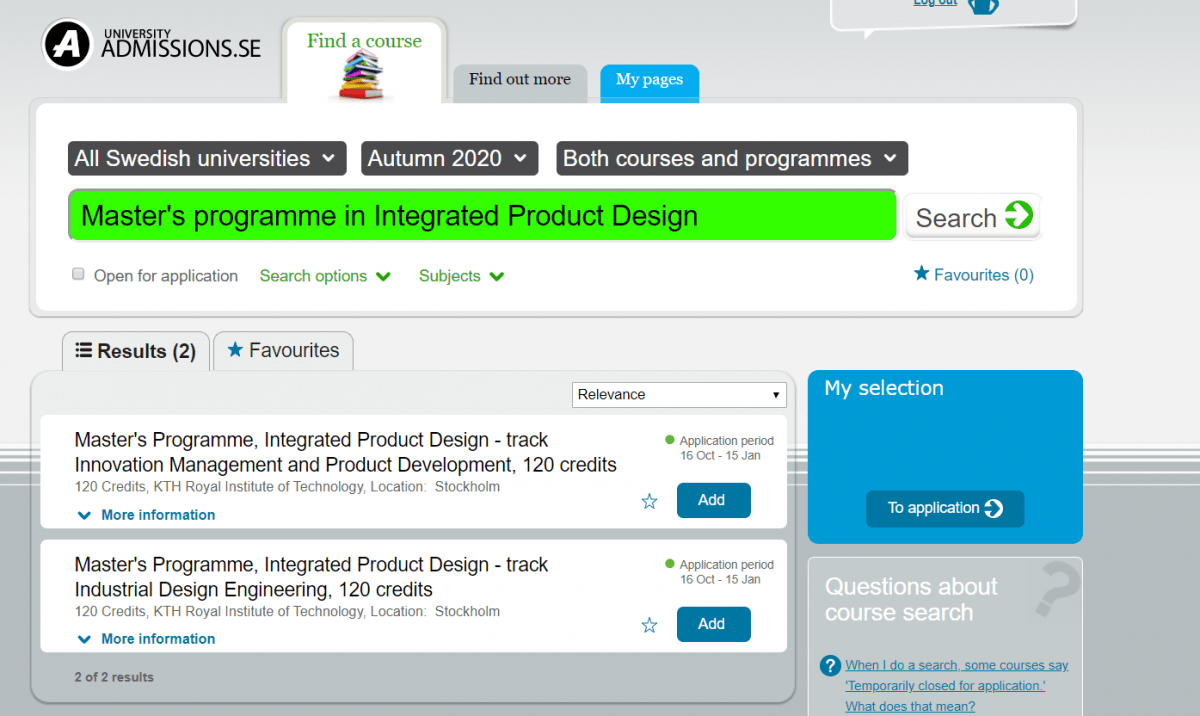Viewport: 1200px width, 716px height.
Task: Click question mark icon beside help link
Action: pyautogui.click(x=829, y=666)
